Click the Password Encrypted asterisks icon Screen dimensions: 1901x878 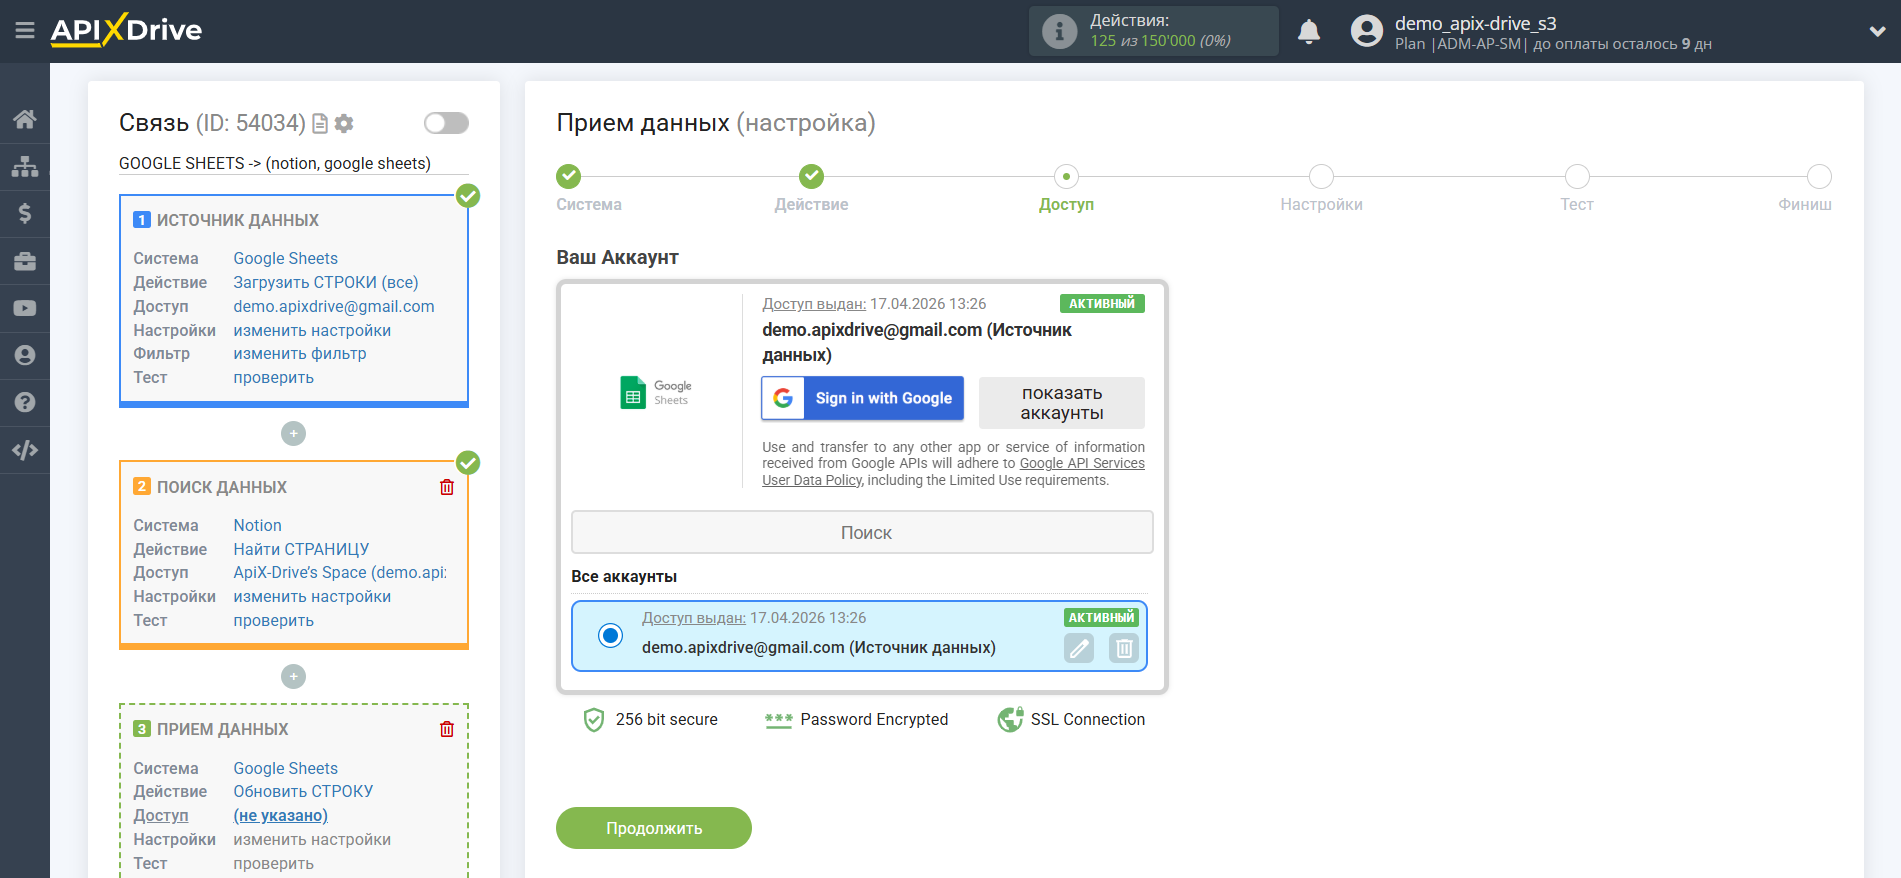tap(778, 720)
